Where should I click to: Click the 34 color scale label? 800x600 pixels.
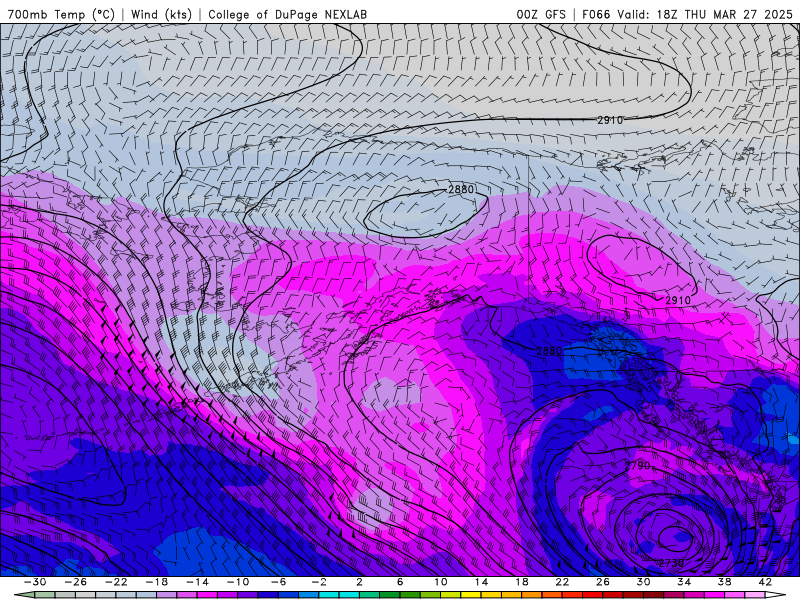[x=684, y=582]
